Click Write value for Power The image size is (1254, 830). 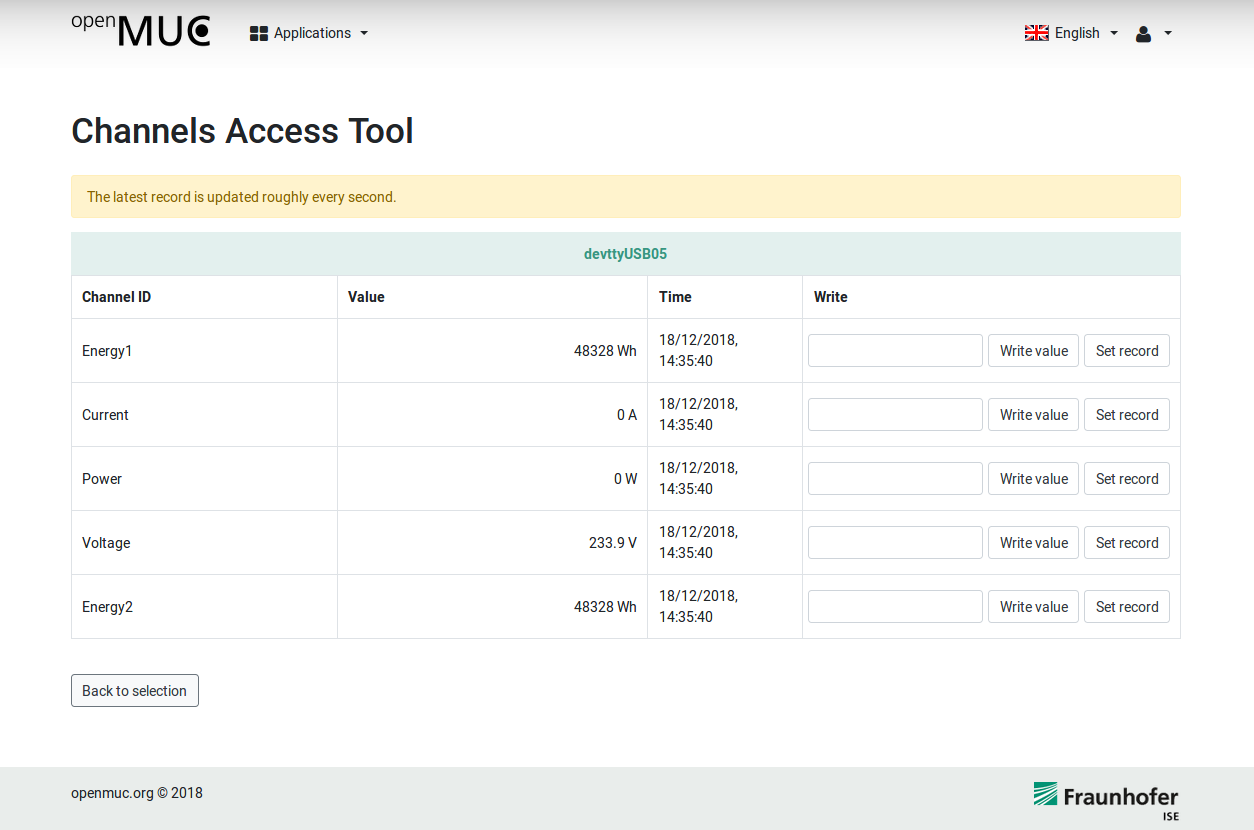(x=1033, y=478)
